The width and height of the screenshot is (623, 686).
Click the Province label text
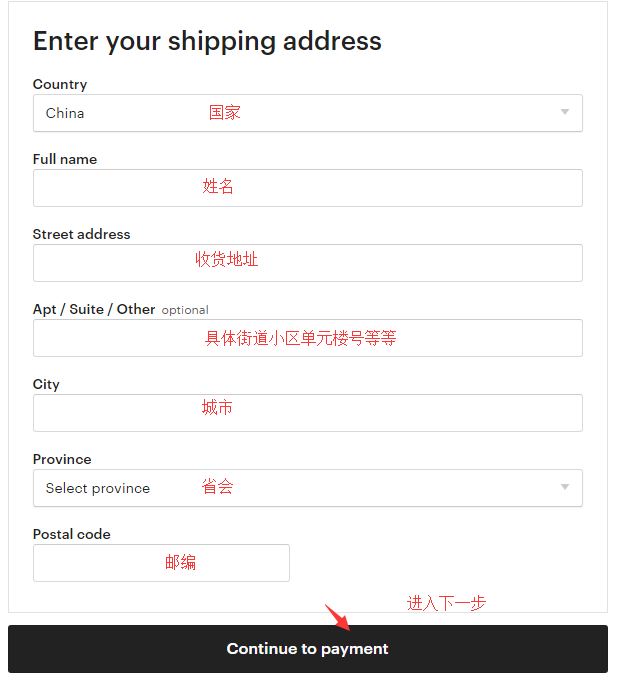click(x=62, y=460)
